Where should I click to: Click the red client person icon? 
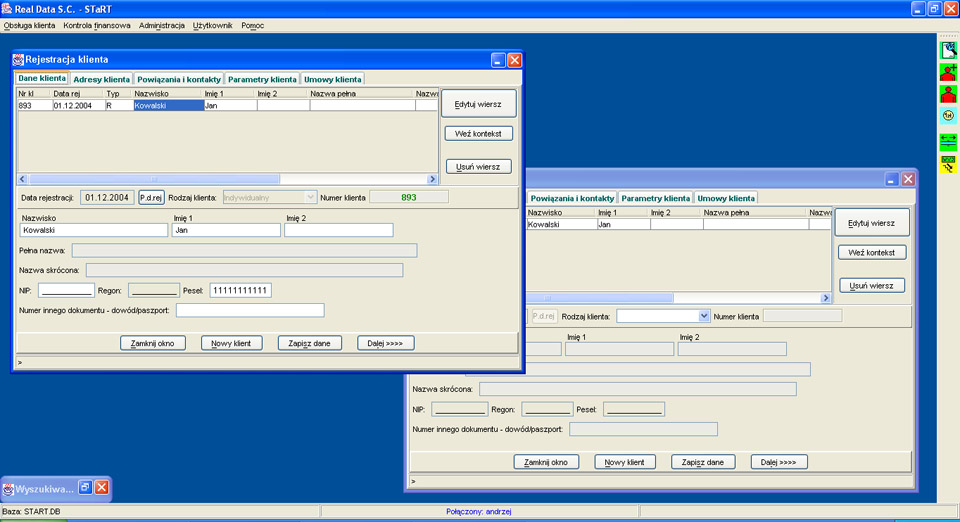point(947,95)
